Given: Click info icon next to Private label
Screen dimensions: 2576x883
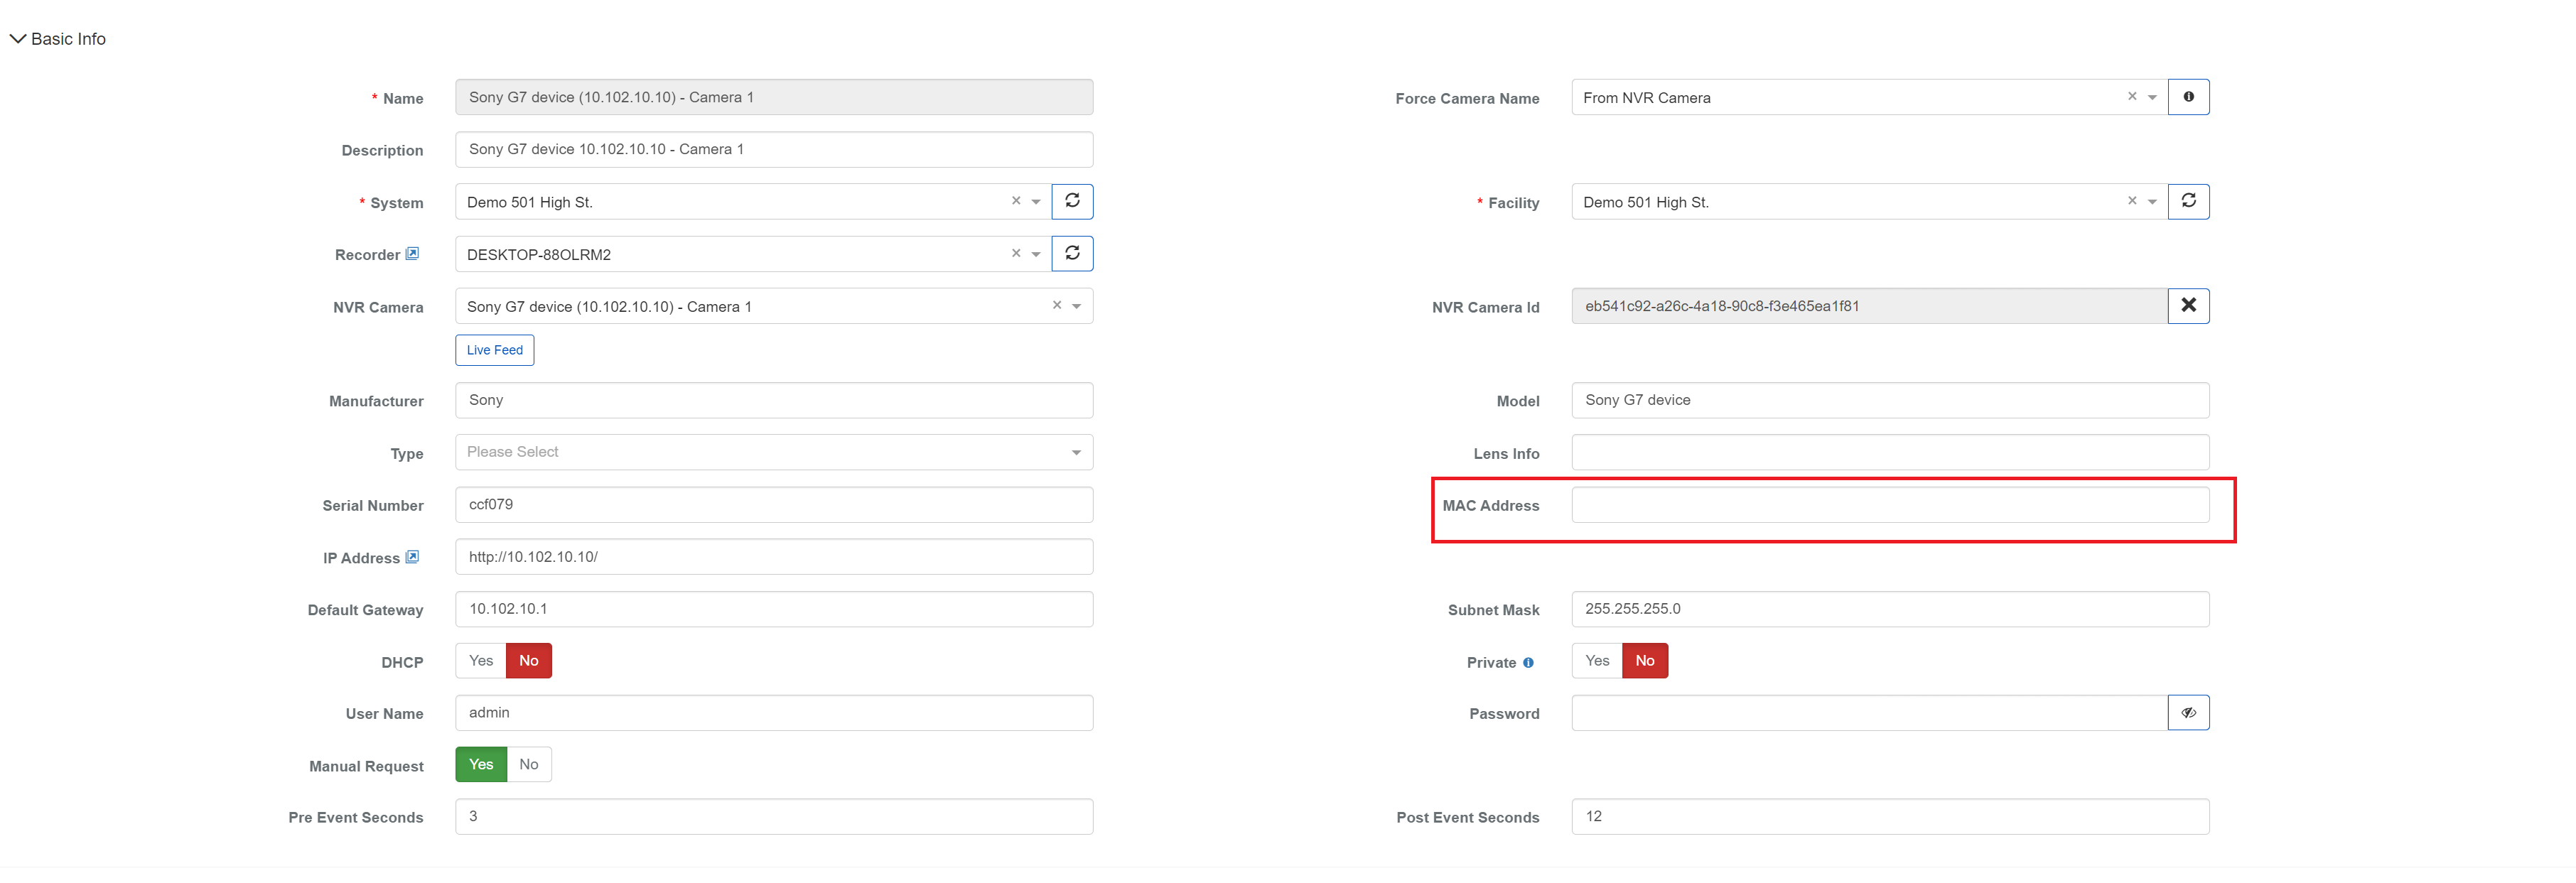Looking at the screenshot, I should click(1528, 663).
